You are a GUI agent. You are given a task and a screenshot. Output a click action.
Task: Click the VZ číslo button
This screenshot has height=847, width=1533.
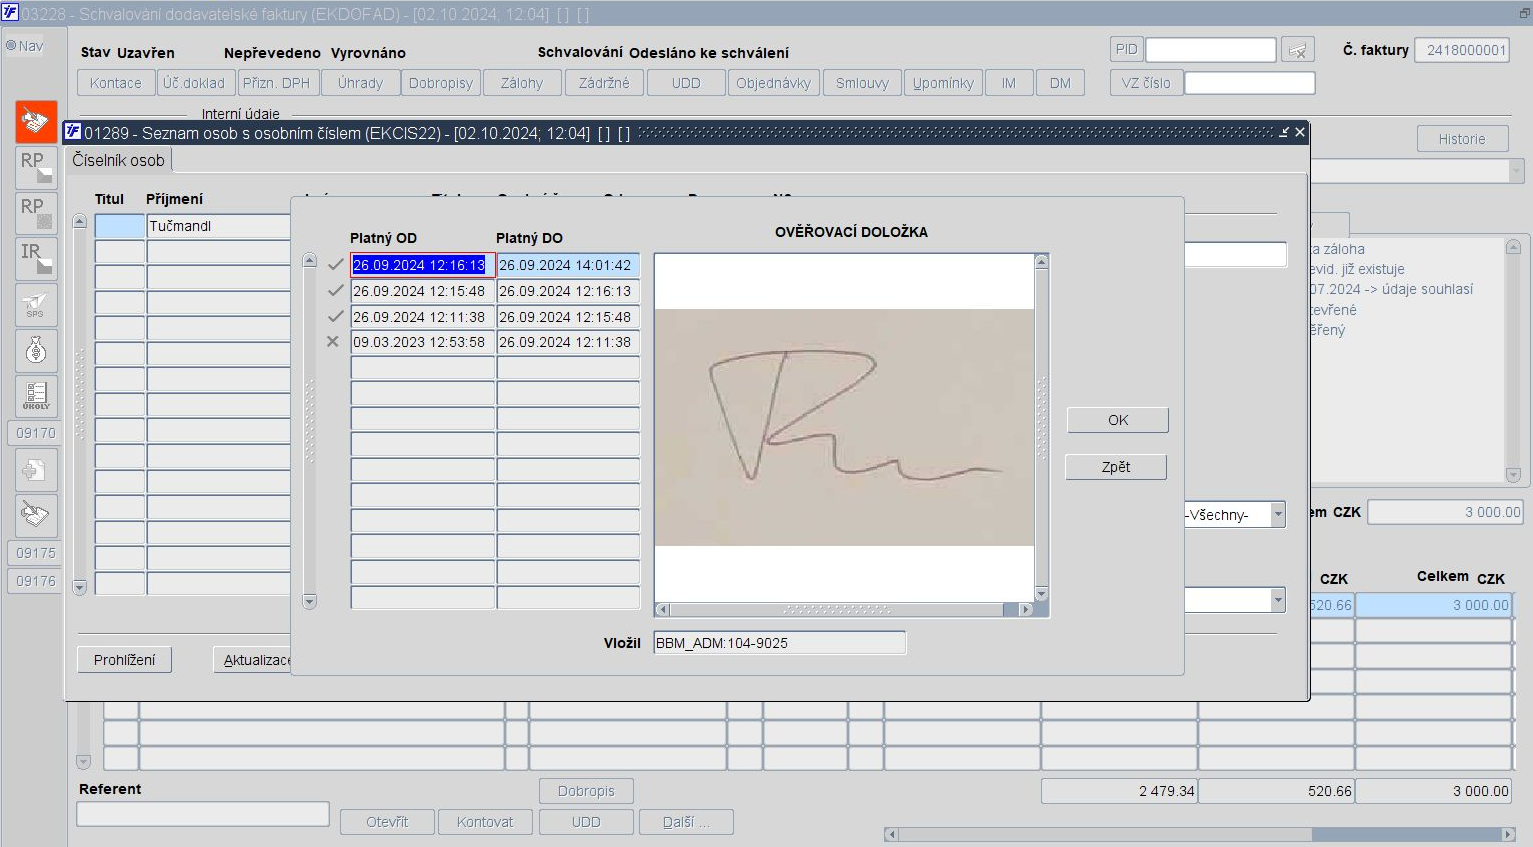pos(1146,83)
